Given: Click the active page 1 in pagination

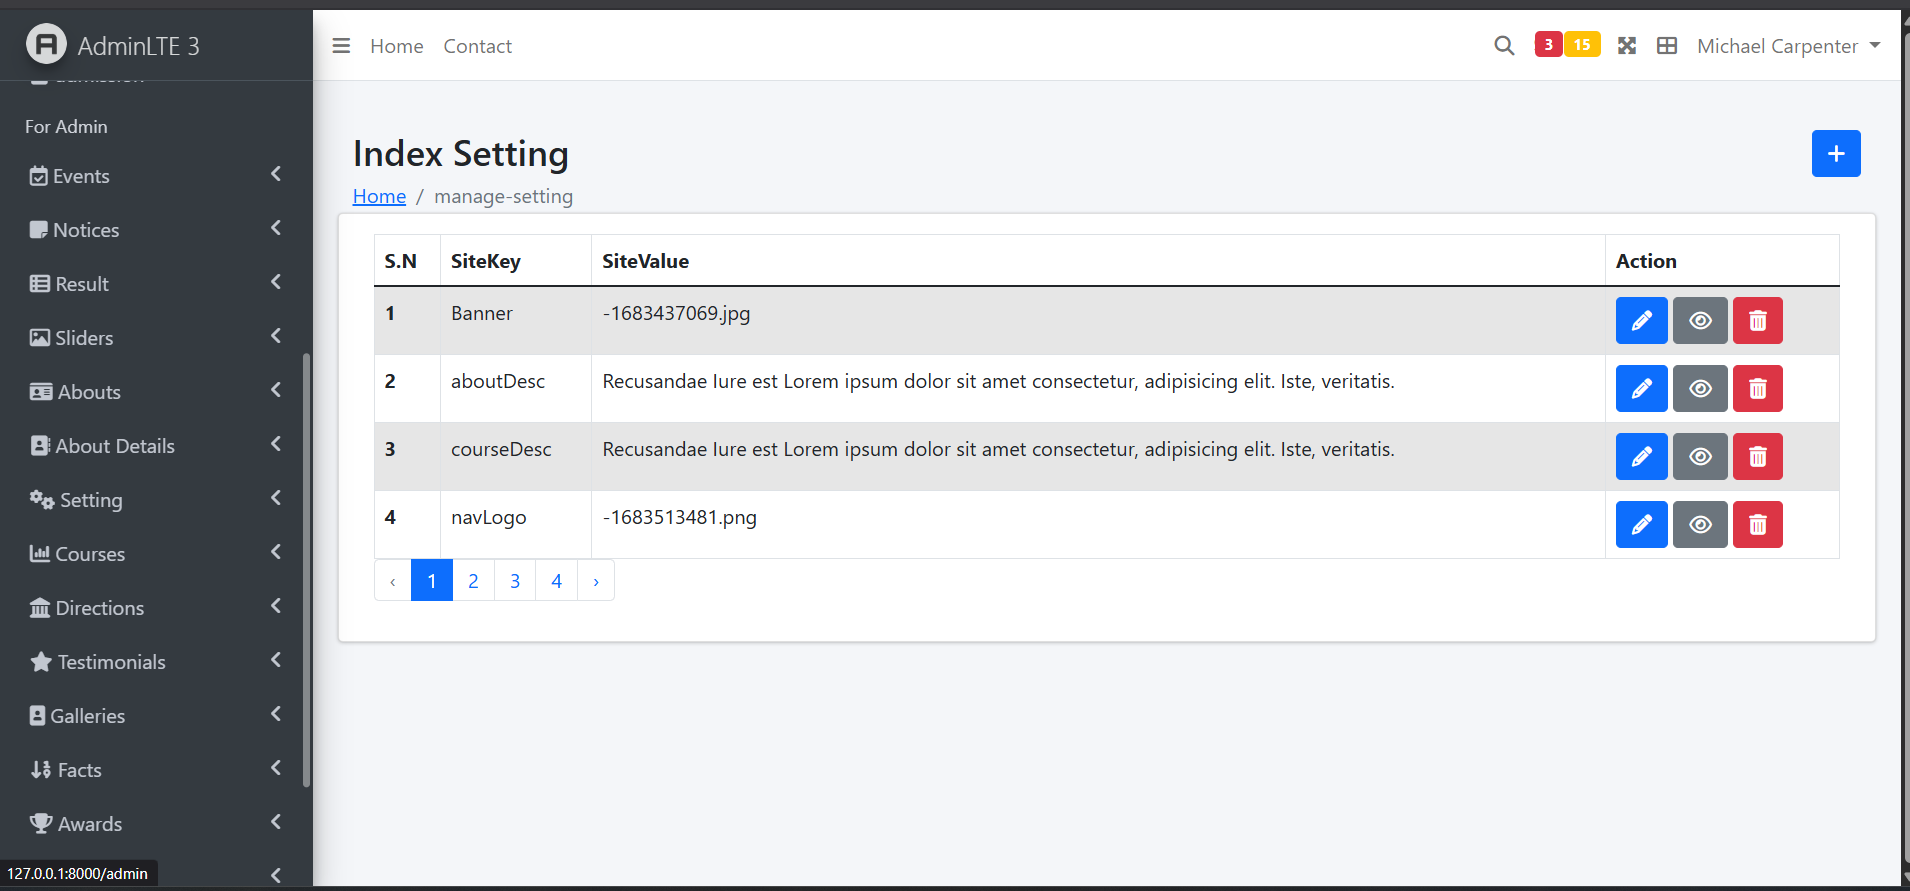Looking at the screenshot, I should pyautogui.click(x=432, y=580).
